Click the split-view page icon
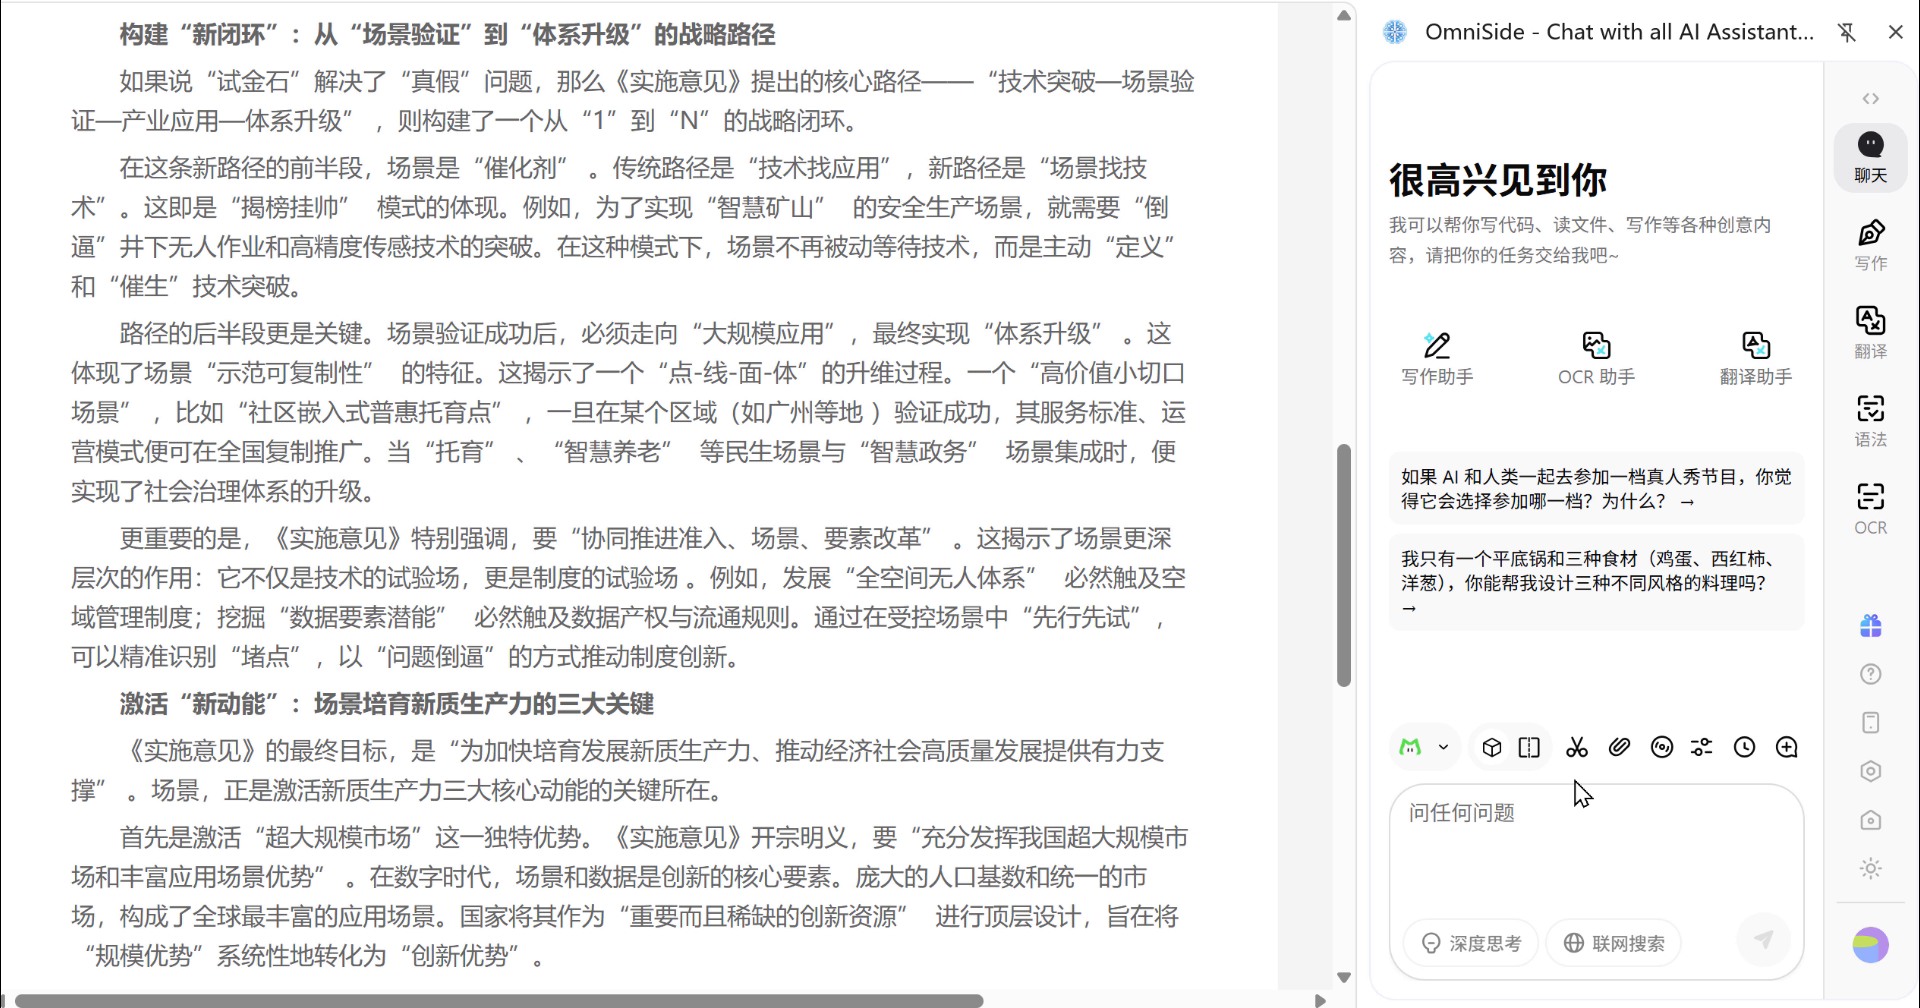 [x=1529, y=748]
